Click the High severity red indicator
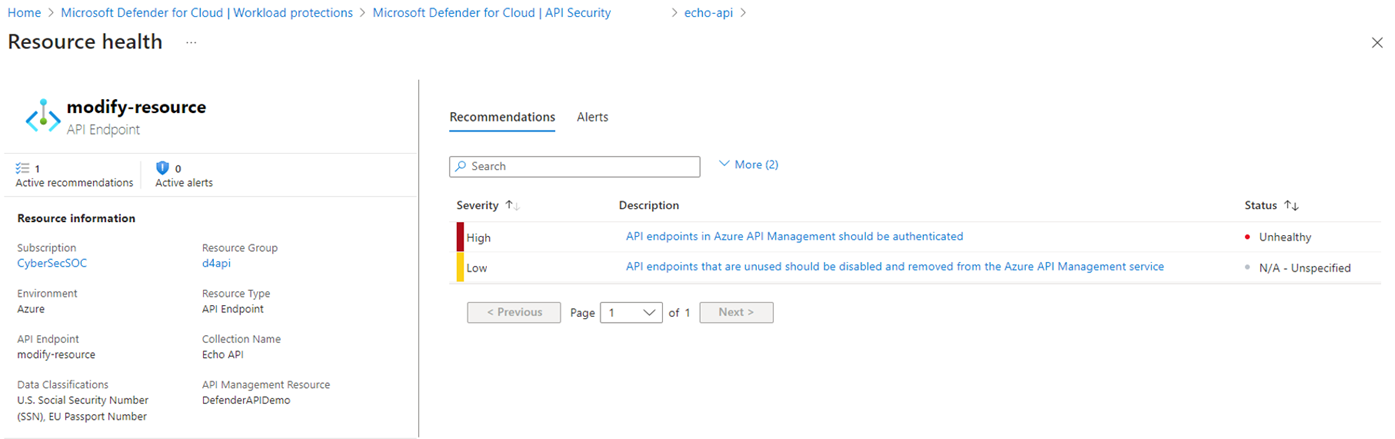Screen dimensions: 1395x439 point(460,237)
